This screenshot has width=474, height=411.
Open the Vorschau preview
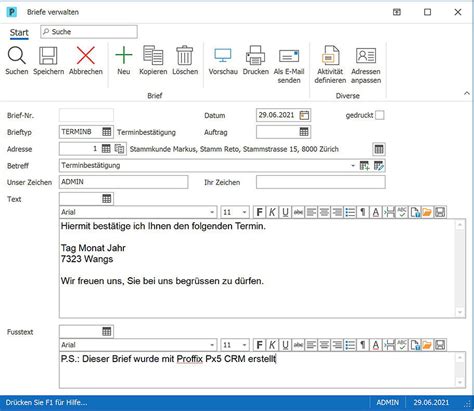[223, 56]
